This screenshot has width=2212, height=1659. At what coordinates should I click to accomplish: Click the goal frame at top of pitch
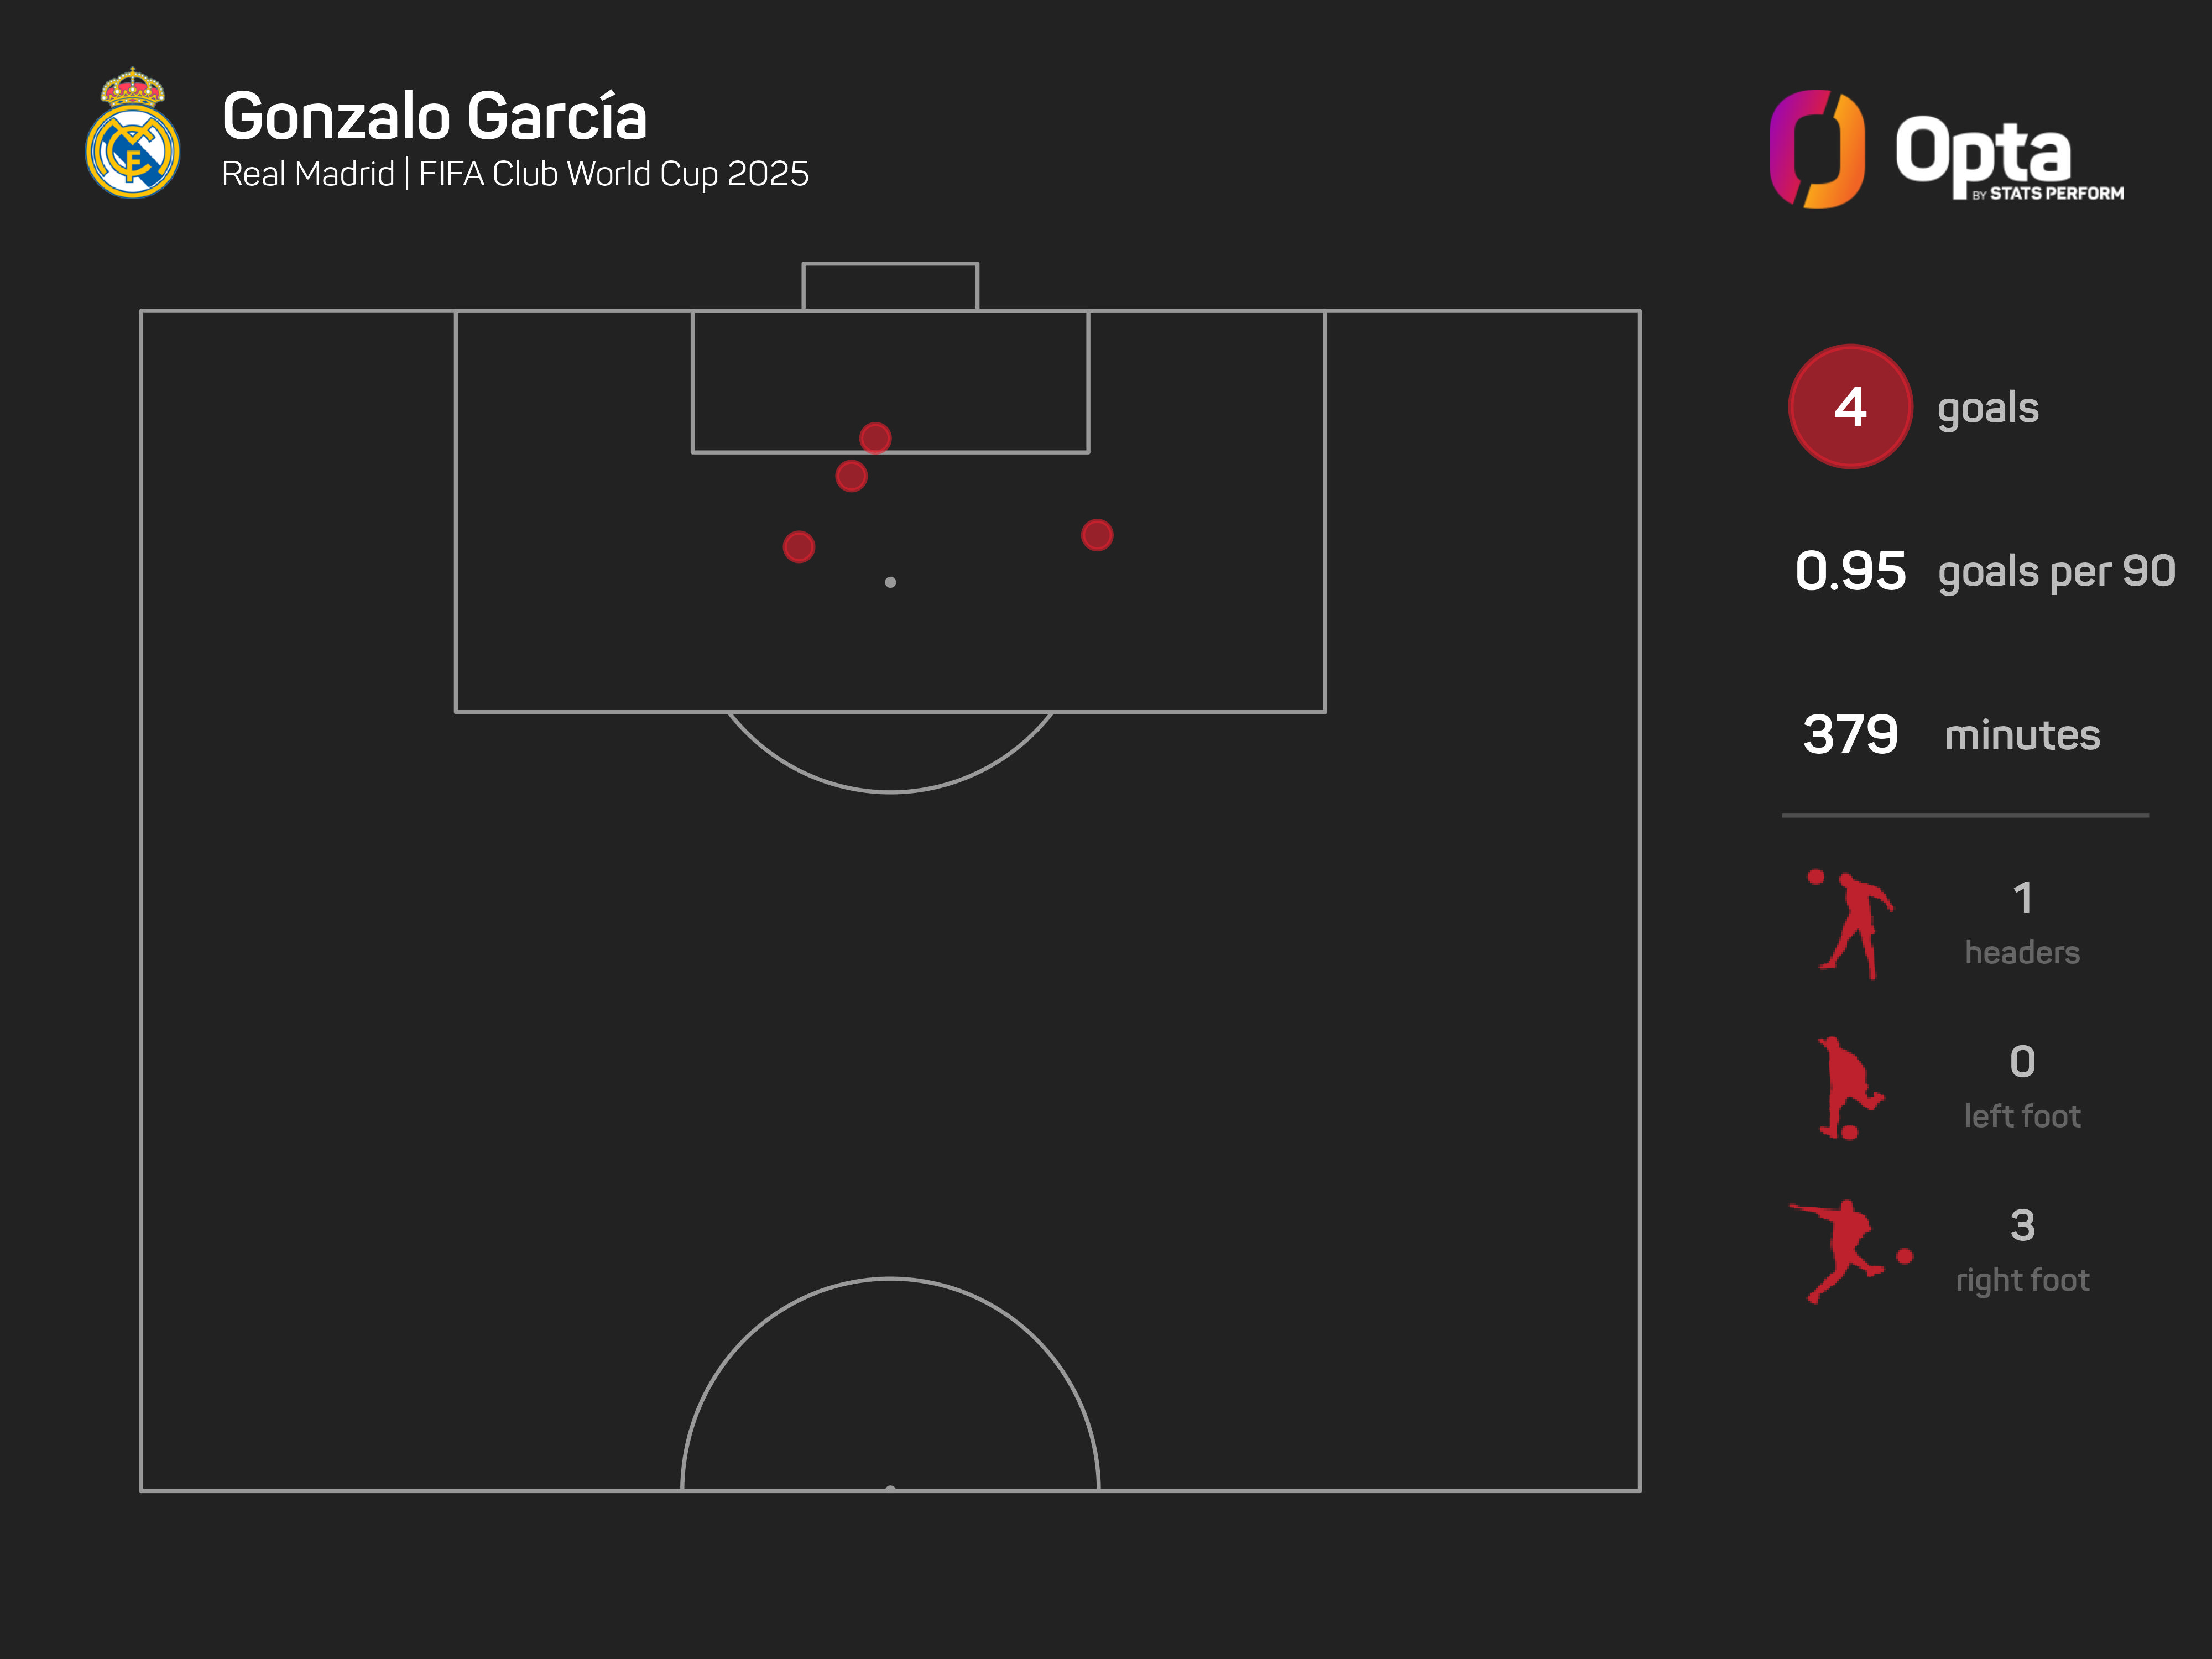[890, 286]
